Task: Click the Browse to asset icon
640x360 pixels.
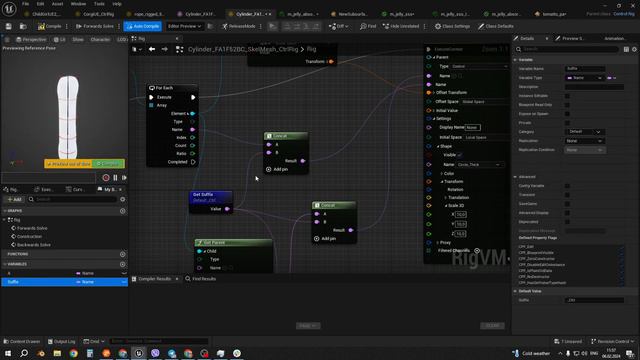Action: [x=23, y=26]
